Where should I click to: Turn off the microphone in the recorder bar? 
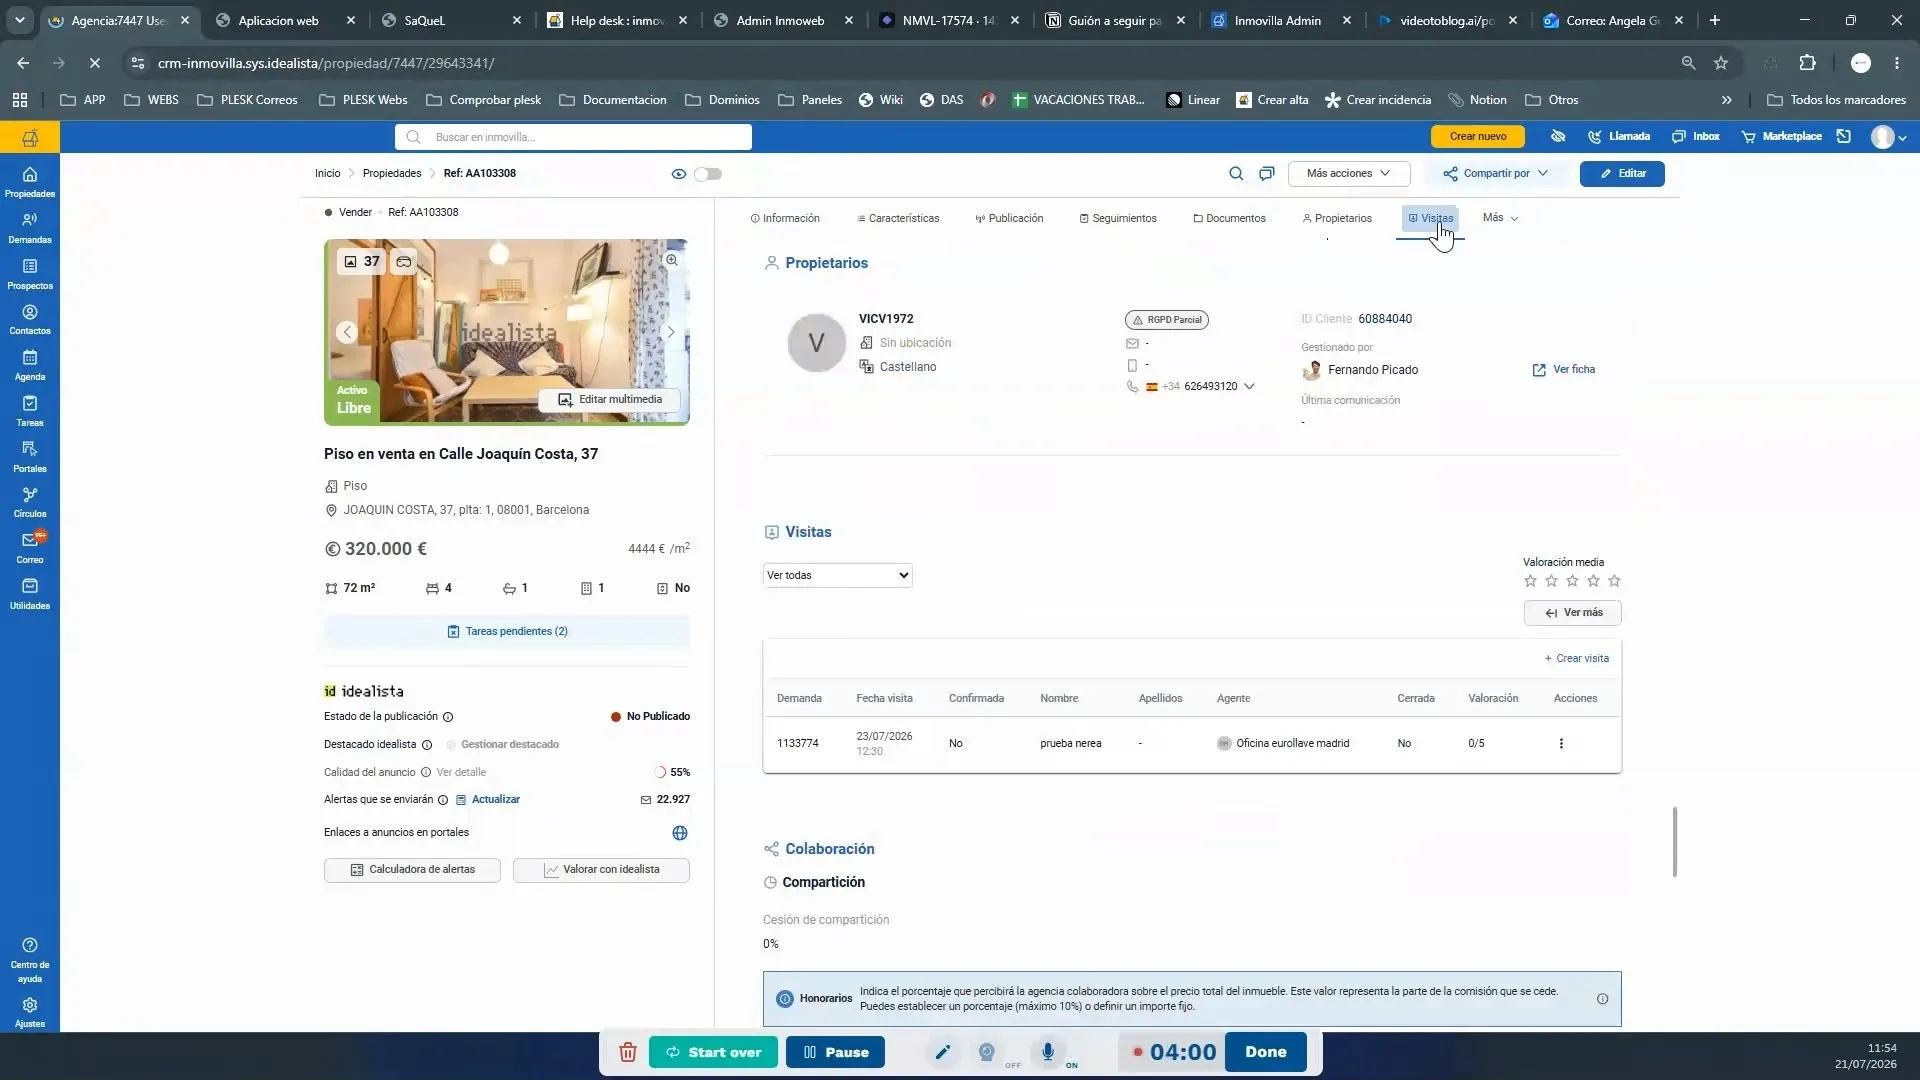(x=1048, y=1052)
